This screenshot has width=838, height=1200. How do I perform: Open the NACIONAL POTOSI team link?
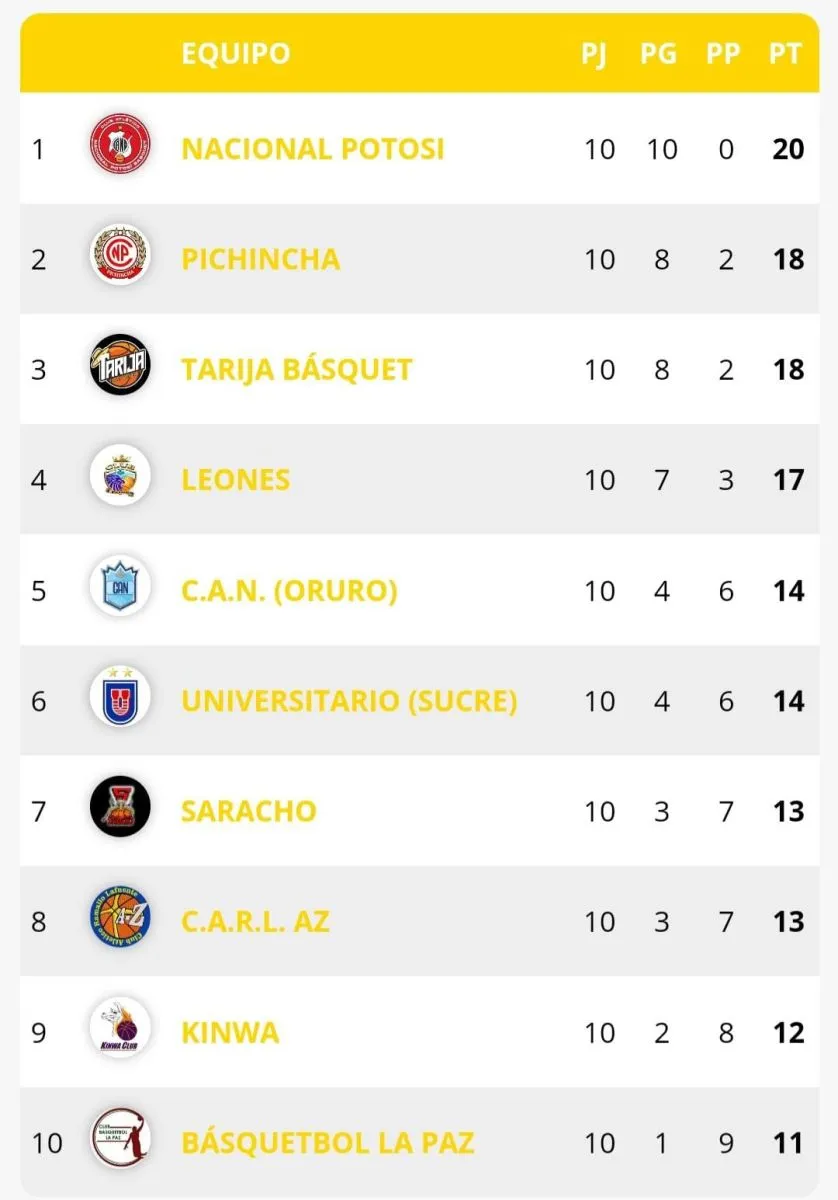coord(312,149)
